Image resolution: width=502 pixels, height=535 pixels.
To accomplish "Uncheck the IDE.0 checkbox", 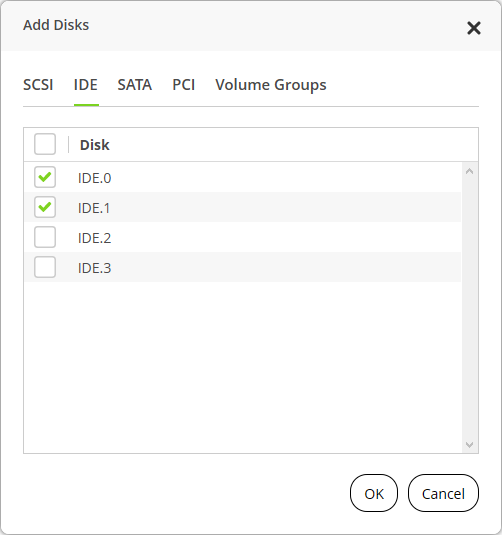I will pos(45,177).
